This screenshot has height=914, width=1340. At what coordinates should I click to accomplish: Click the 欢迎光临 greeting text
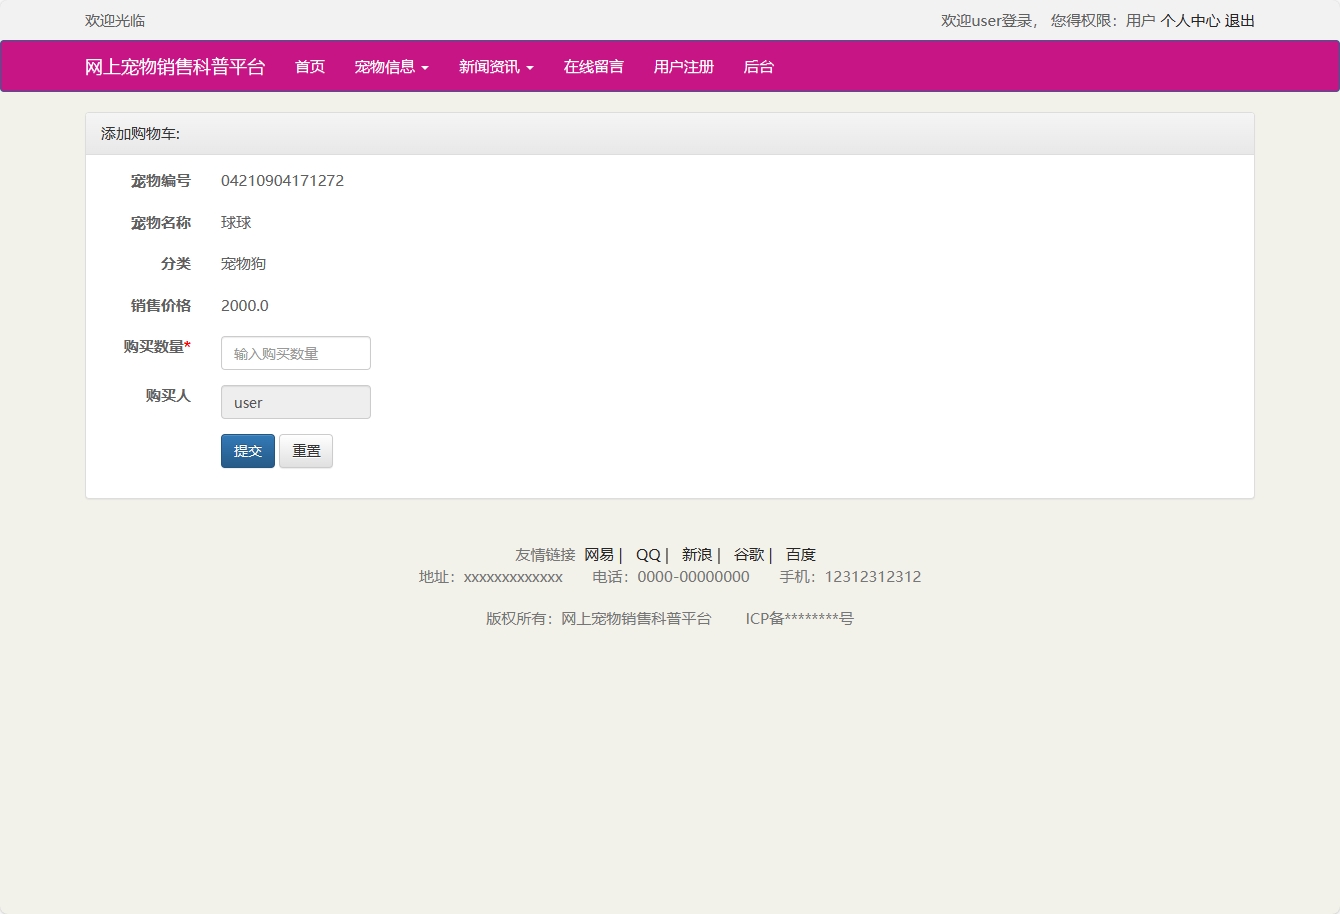115,21
